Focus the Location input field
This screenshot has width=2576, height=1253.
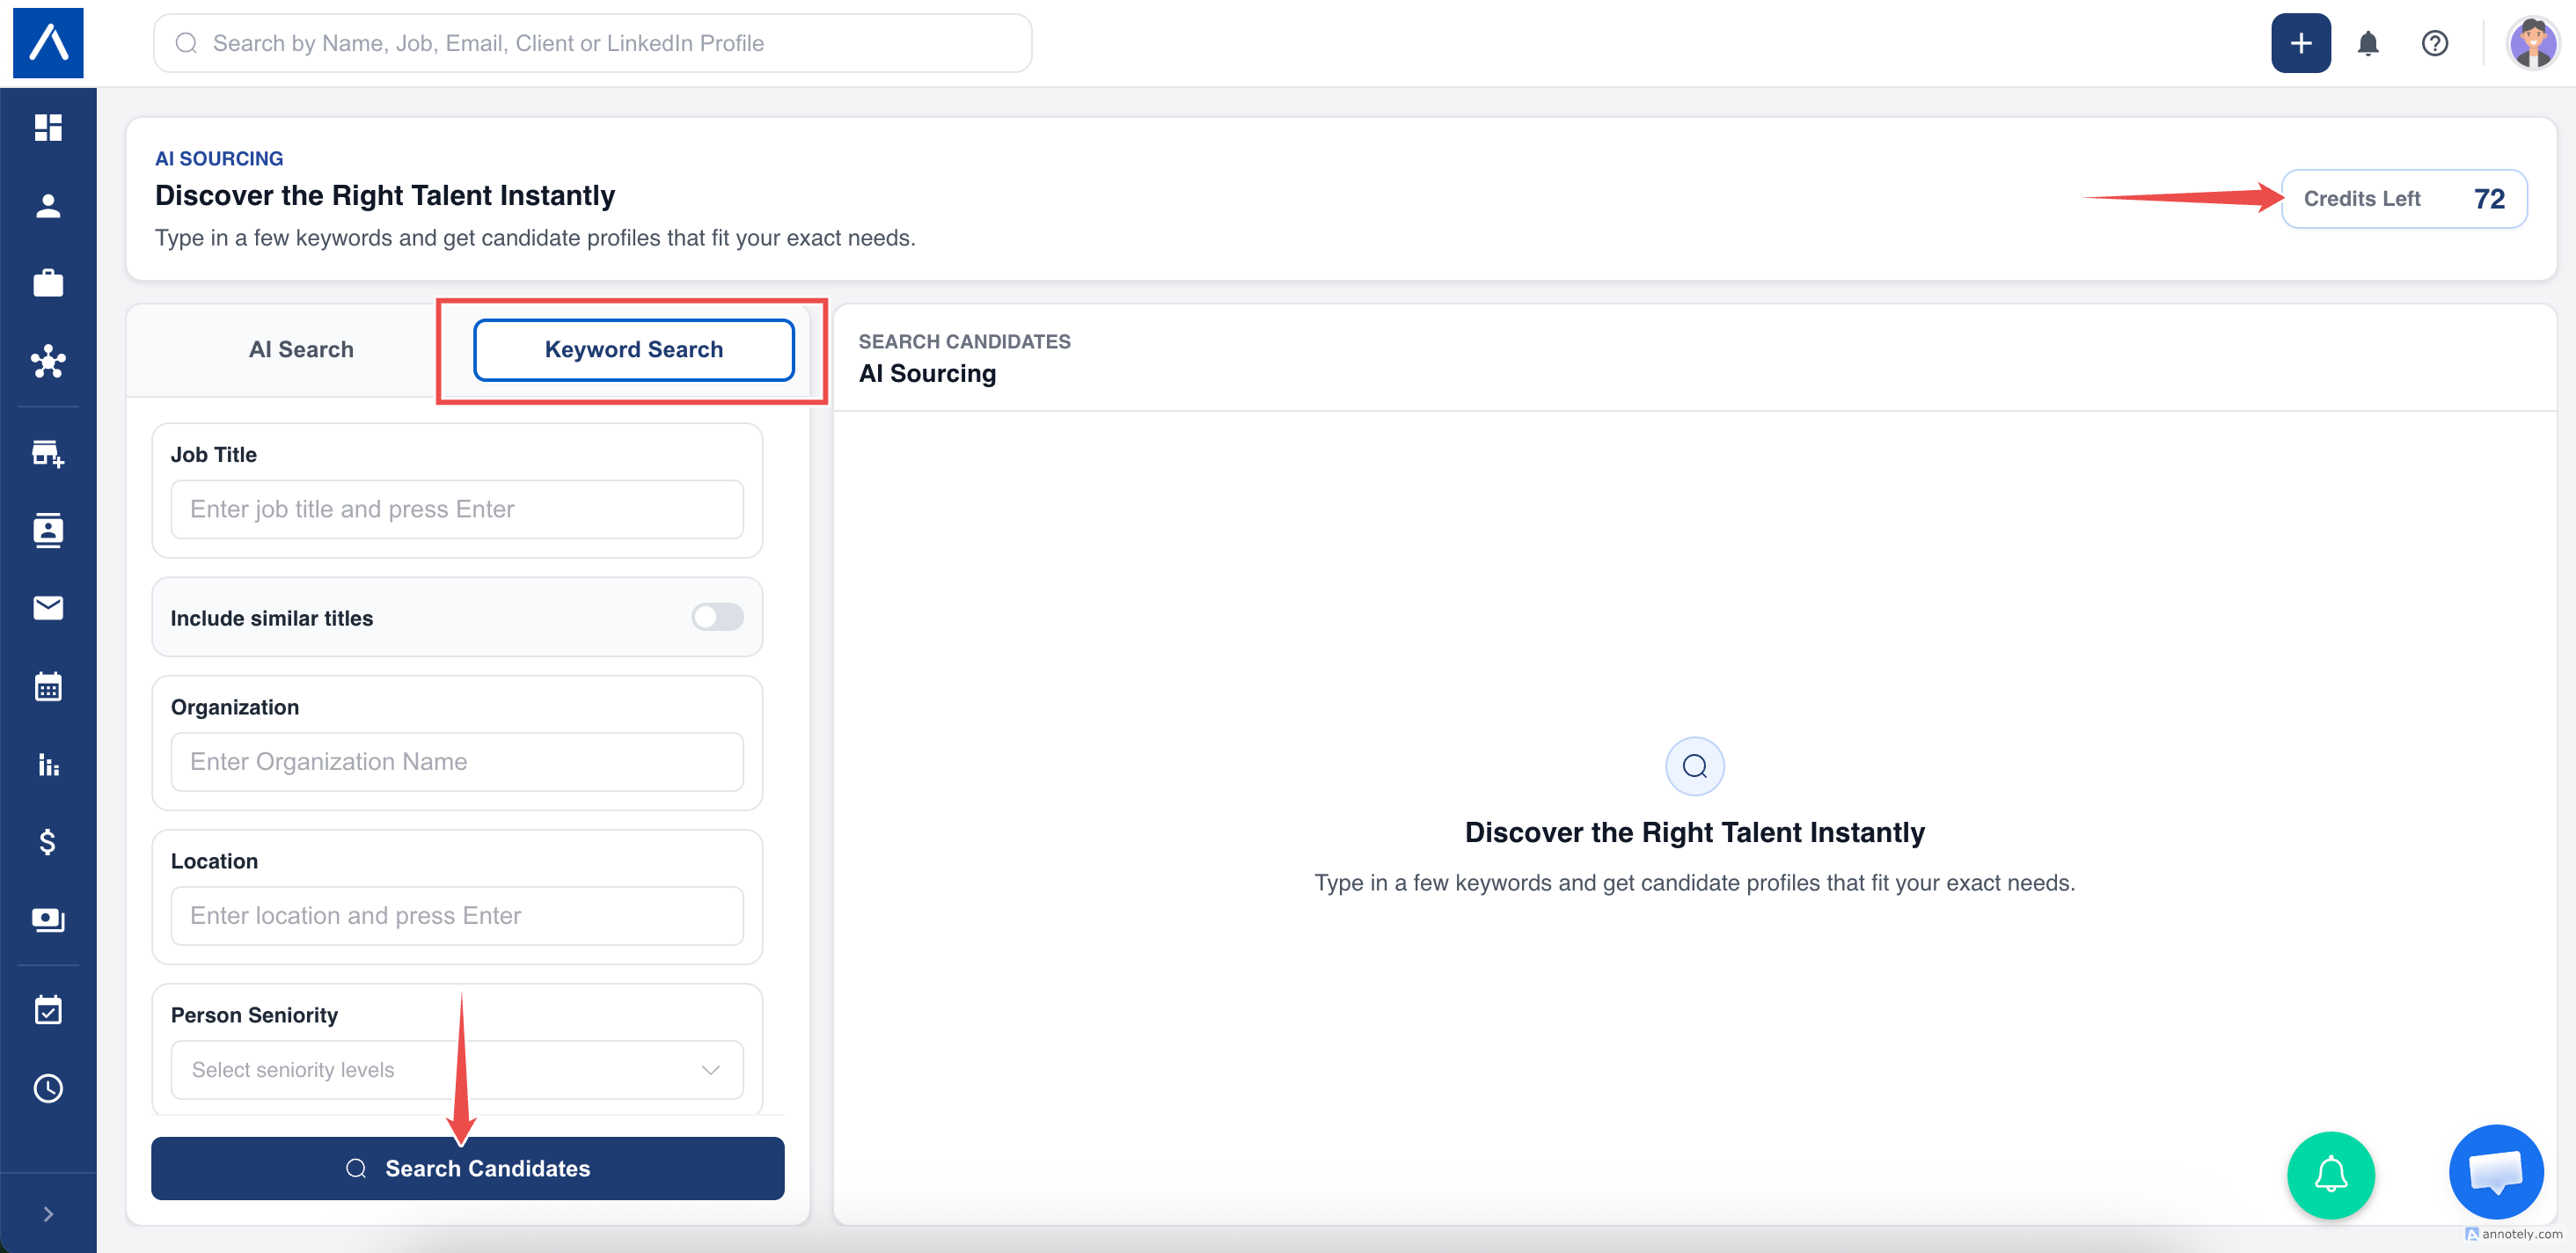(x=457, y=916)
